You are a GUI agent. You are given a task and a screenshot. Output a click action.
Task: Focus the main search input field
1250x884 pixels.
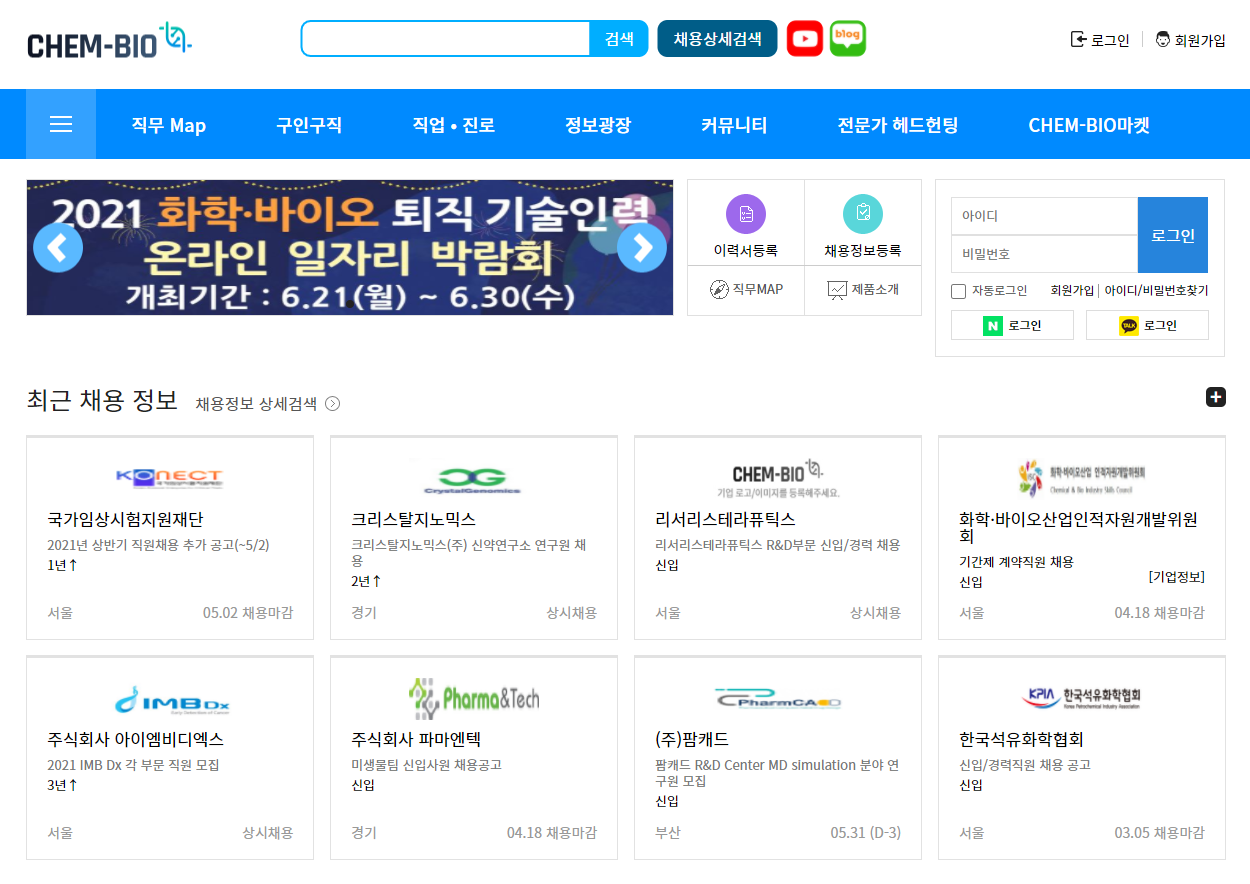click(x=446, y=39)
